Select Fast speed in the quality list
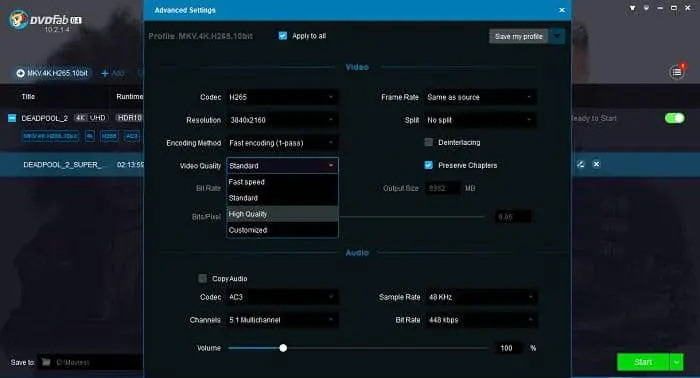Viewport: 700px width, 378px height. (x=282, y=182)
